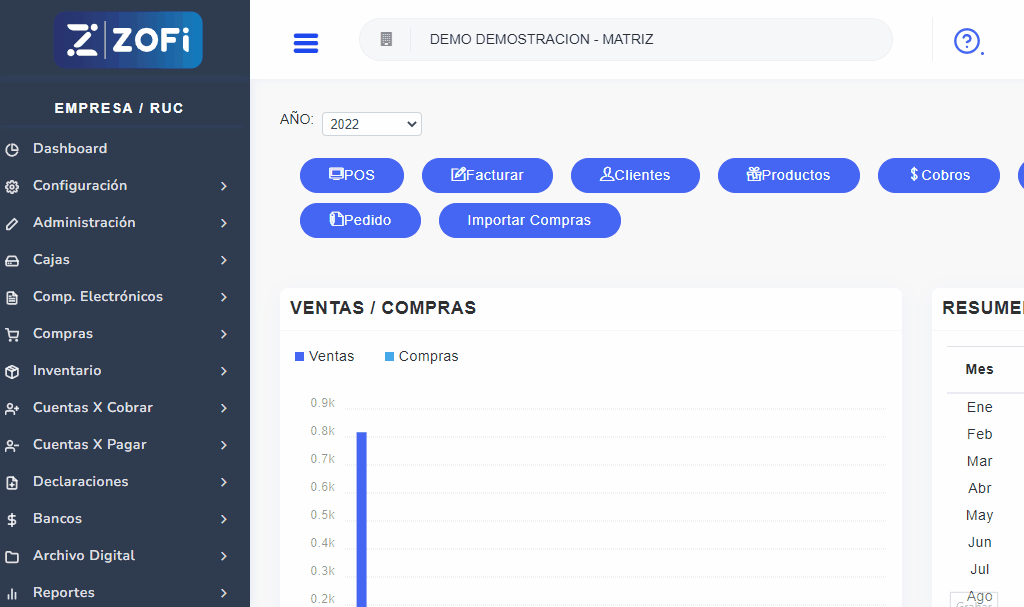Click the Archivo Digital folder icon
The image size is (1024, 607).
point(12,557)
